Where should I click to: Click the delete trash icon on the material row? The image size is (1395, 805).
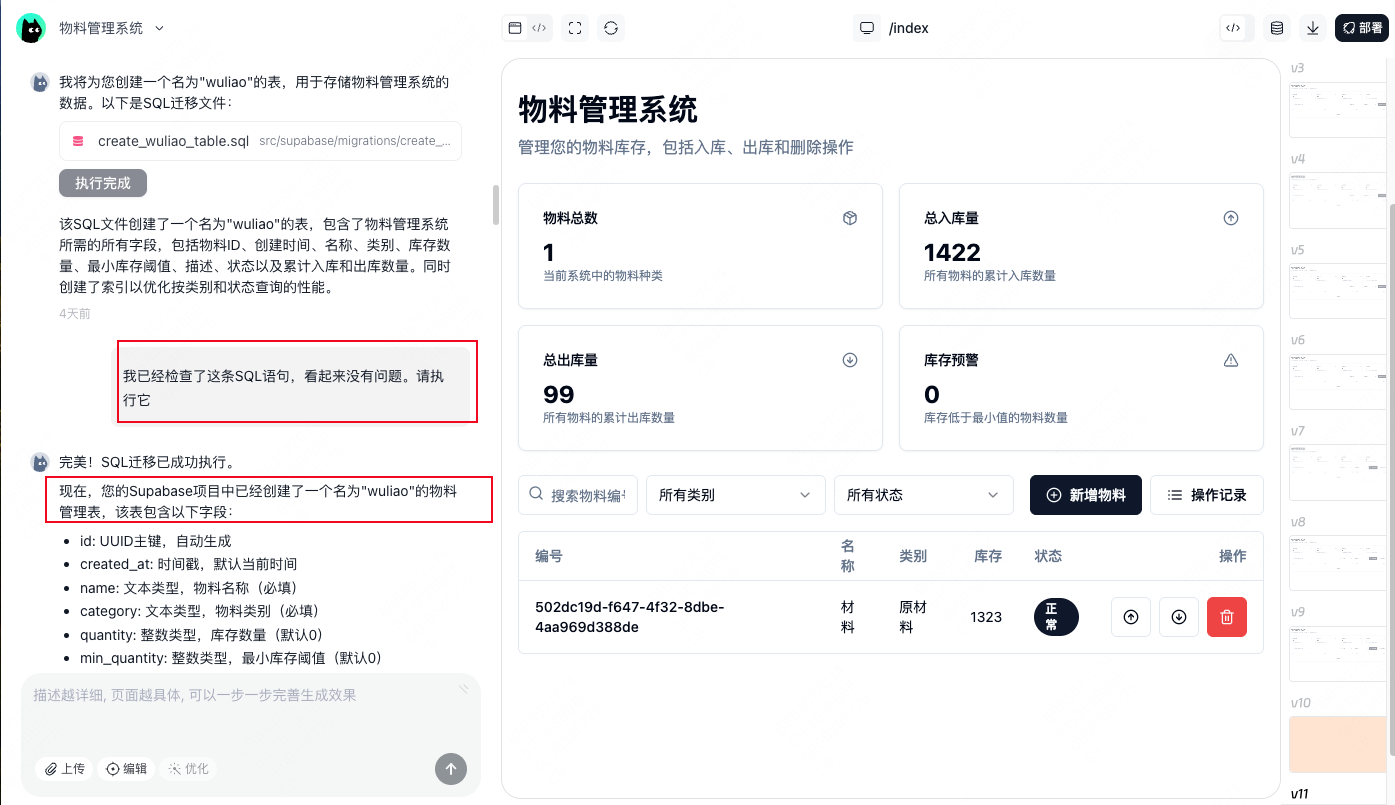tap(1227, 617)
